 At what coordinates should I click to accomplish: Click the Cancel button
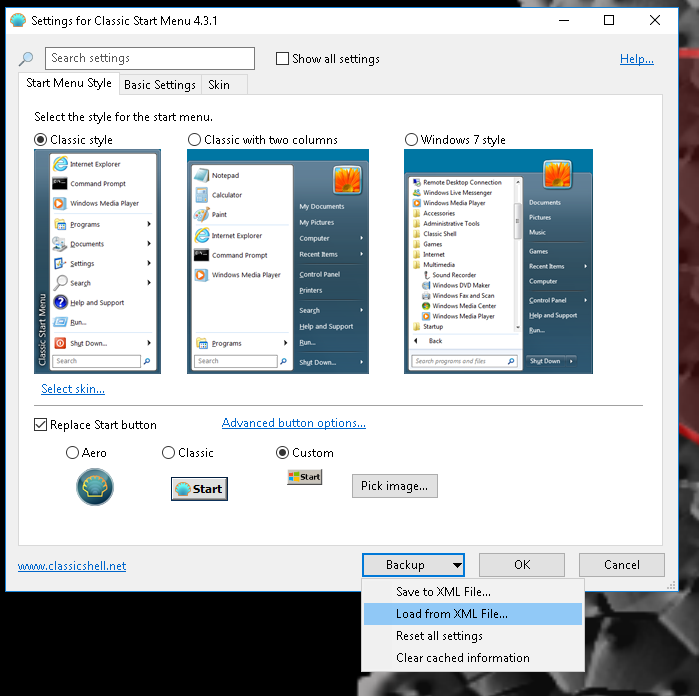click(x=622, y=565)
